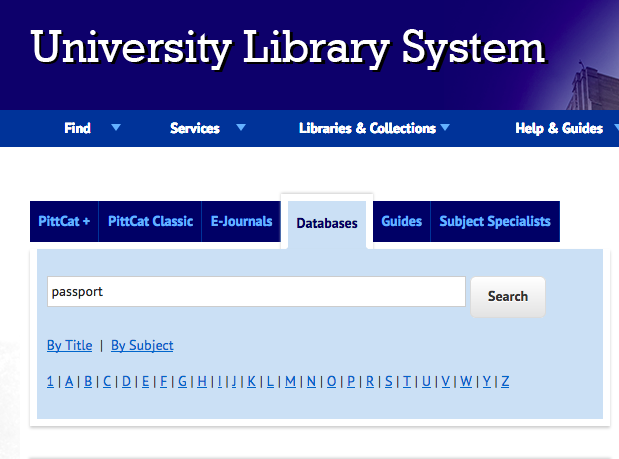Screen dimensions: 619x459
Task: Expand the Find dropdown arrow
Action: pyautogui.click(x=116, y=127)
